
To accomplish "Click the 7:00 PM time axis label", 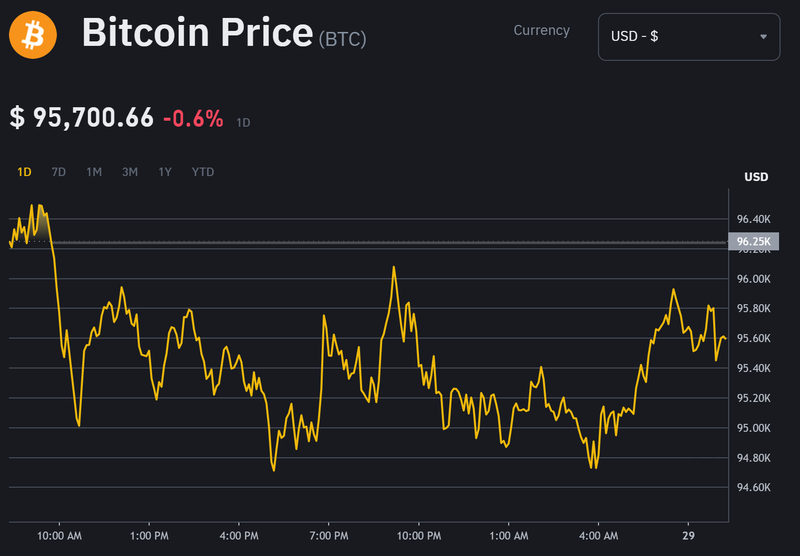I will pos(329,535).
